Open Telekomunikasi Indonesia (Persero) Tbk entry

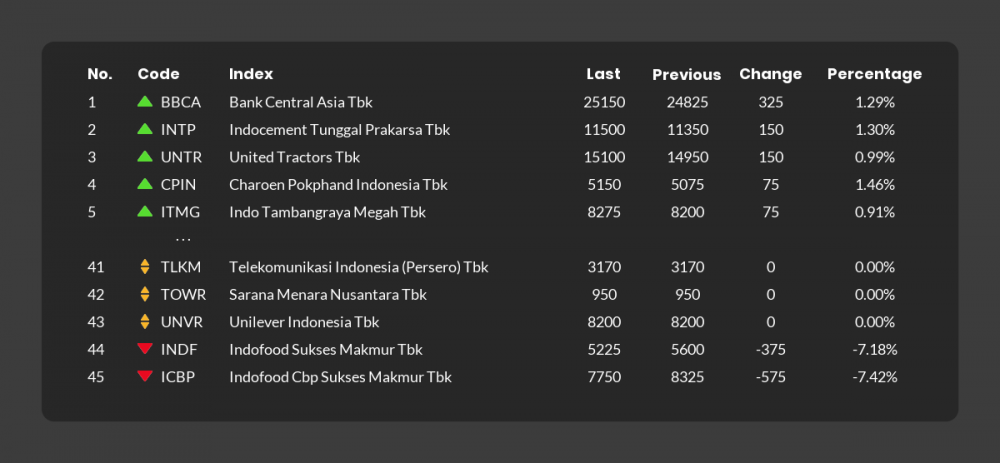[358, 267]
